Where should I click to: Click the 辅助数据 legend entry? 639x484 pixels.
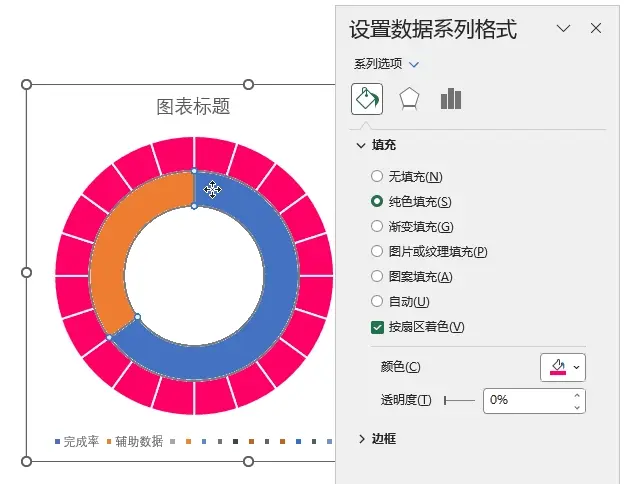135,441
